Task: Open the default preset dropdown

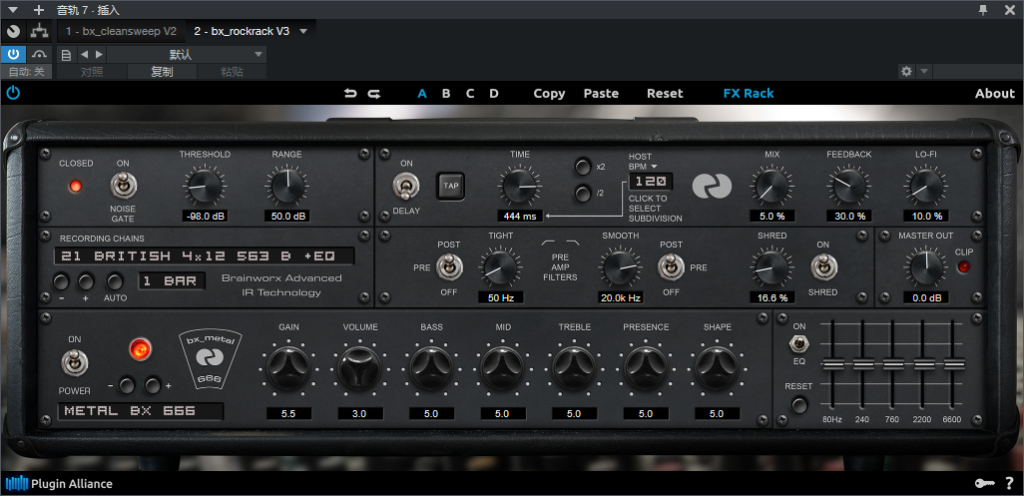Action: 187,55
